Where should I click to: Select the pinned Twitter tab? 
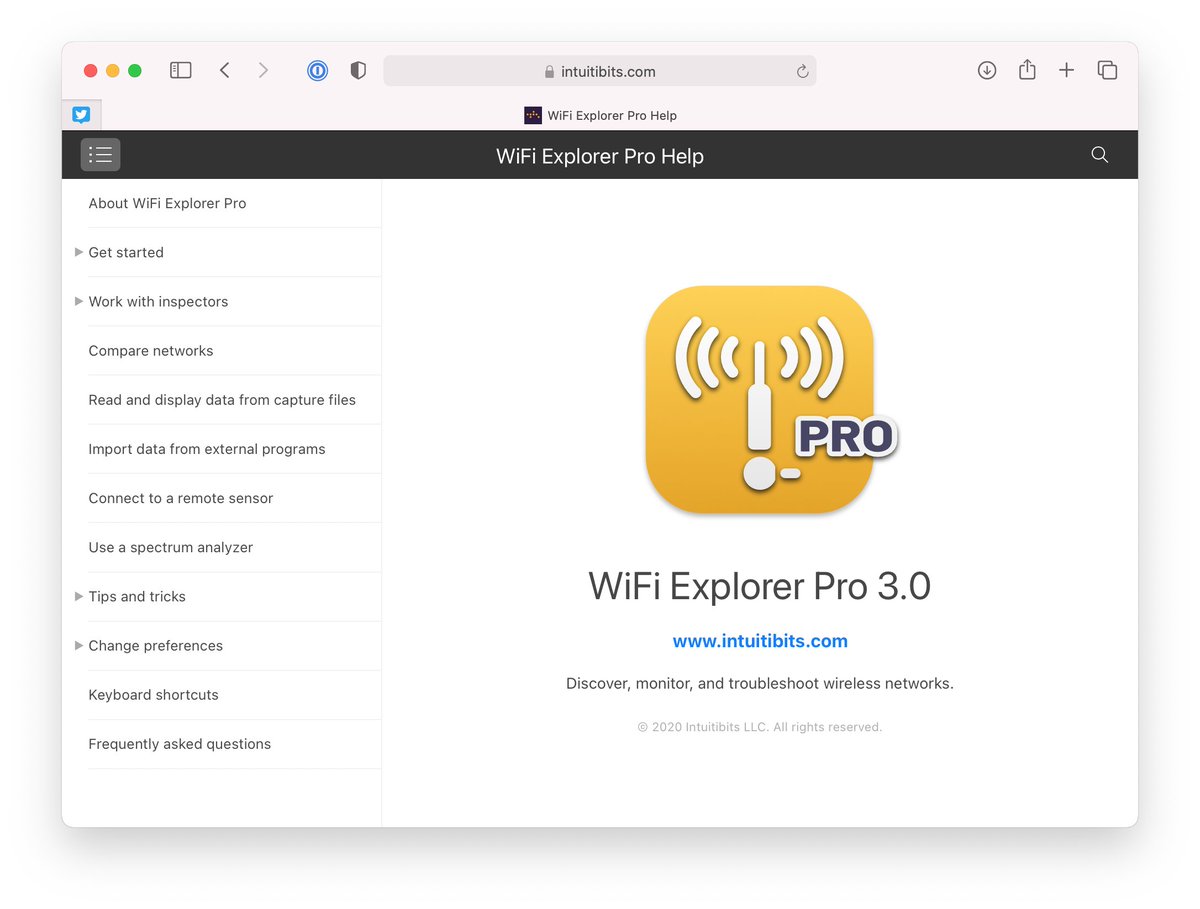(x=81, y=115)
